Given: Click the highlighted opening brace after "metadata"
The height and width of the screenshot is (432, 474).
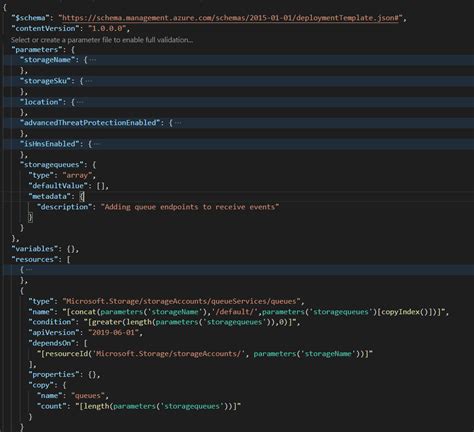Looking at the screenshot, I should (x=82, y=196).
